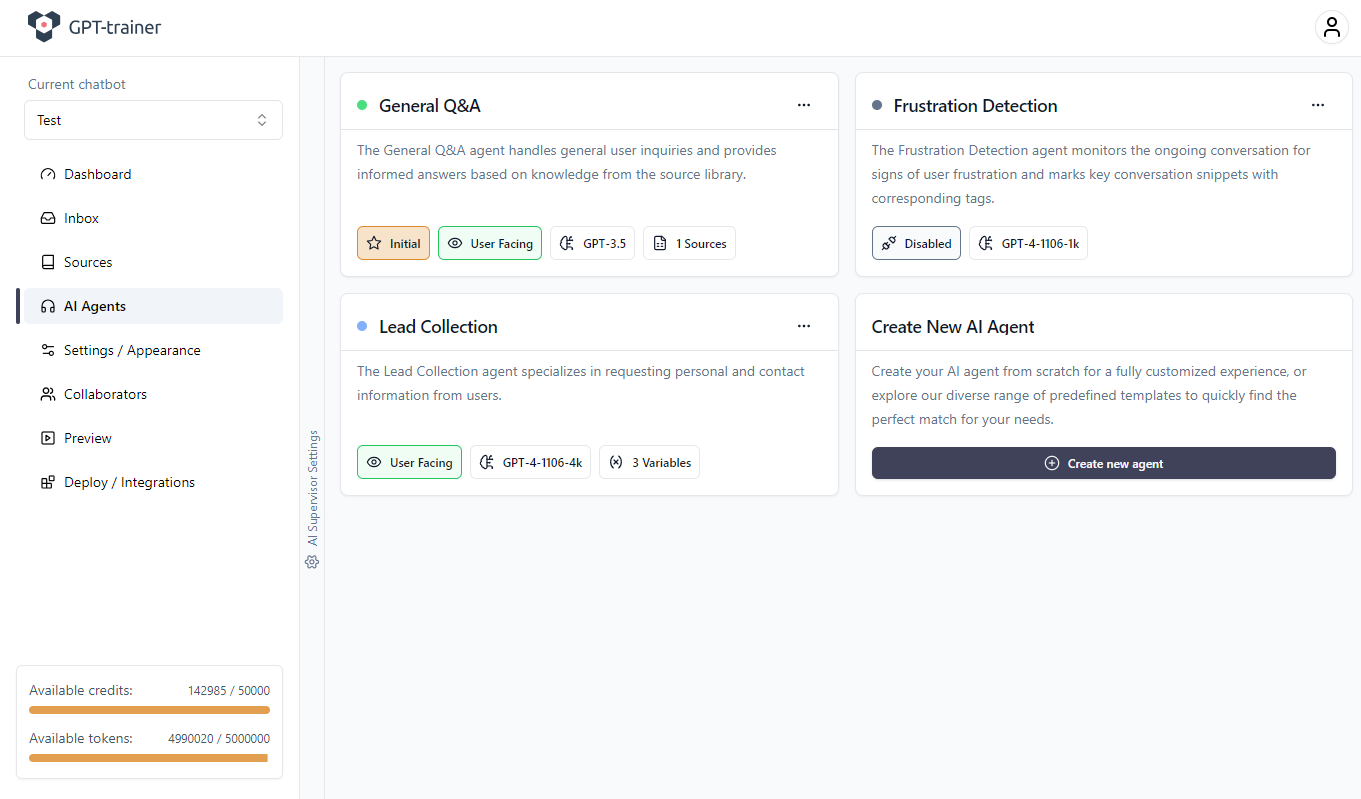The height and width of the screenshot is (799, 1361).
Task: Toggle the User Facing badge on Lead Collection
Action: 409,462
